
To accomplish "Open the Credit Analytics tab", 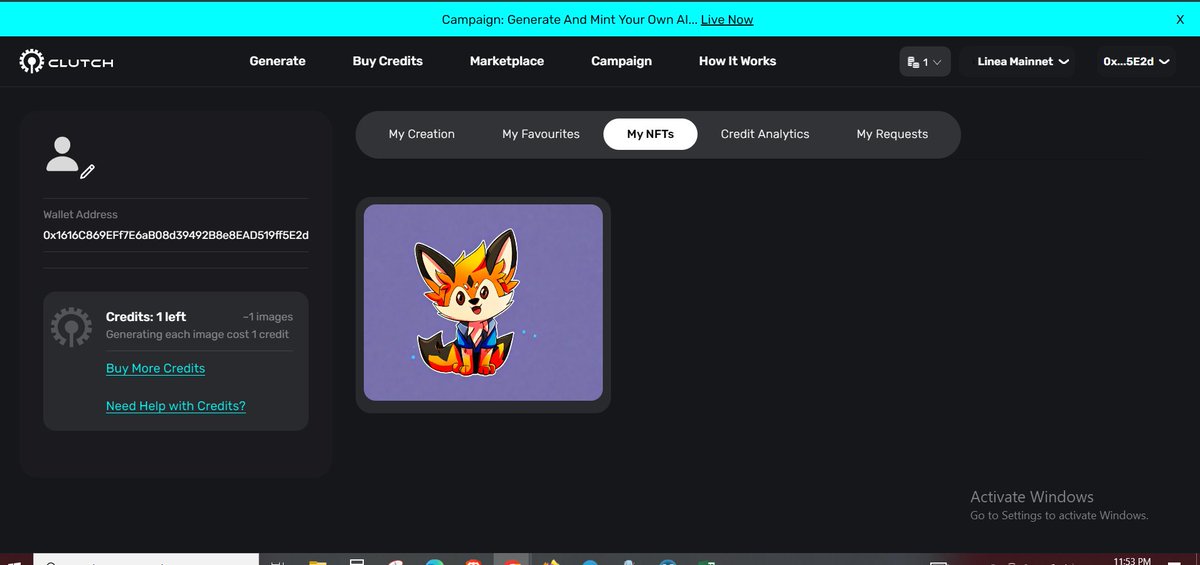I will coord(765,134).
